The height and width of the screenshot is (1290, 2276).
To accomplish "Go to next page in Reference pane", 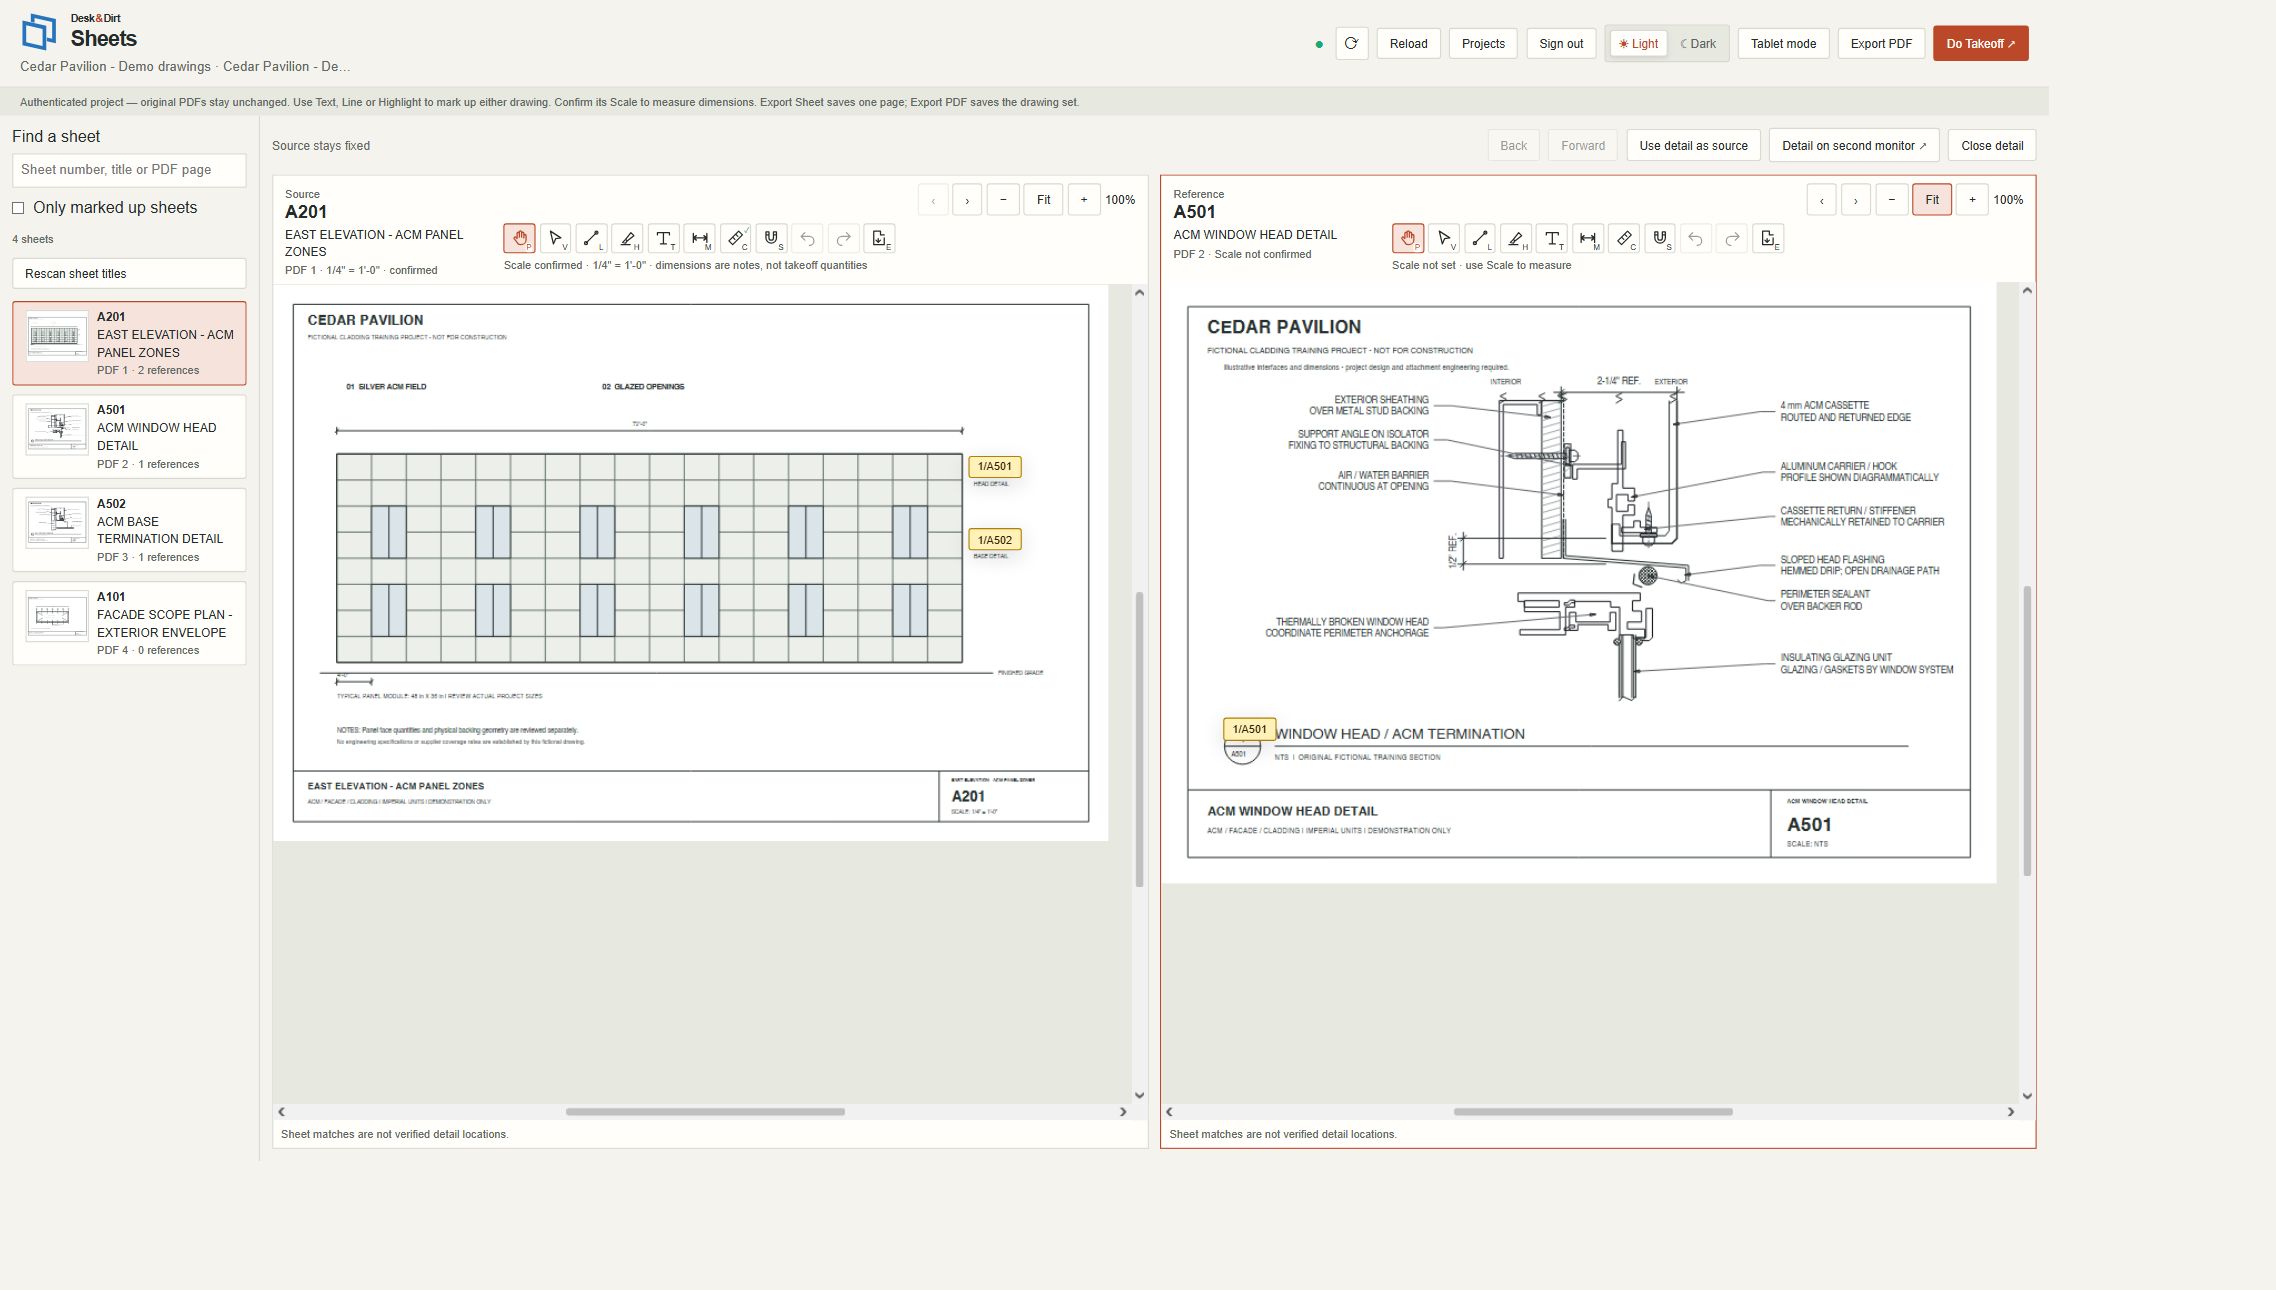I will pyautogui.click(x=1856, y=200).
